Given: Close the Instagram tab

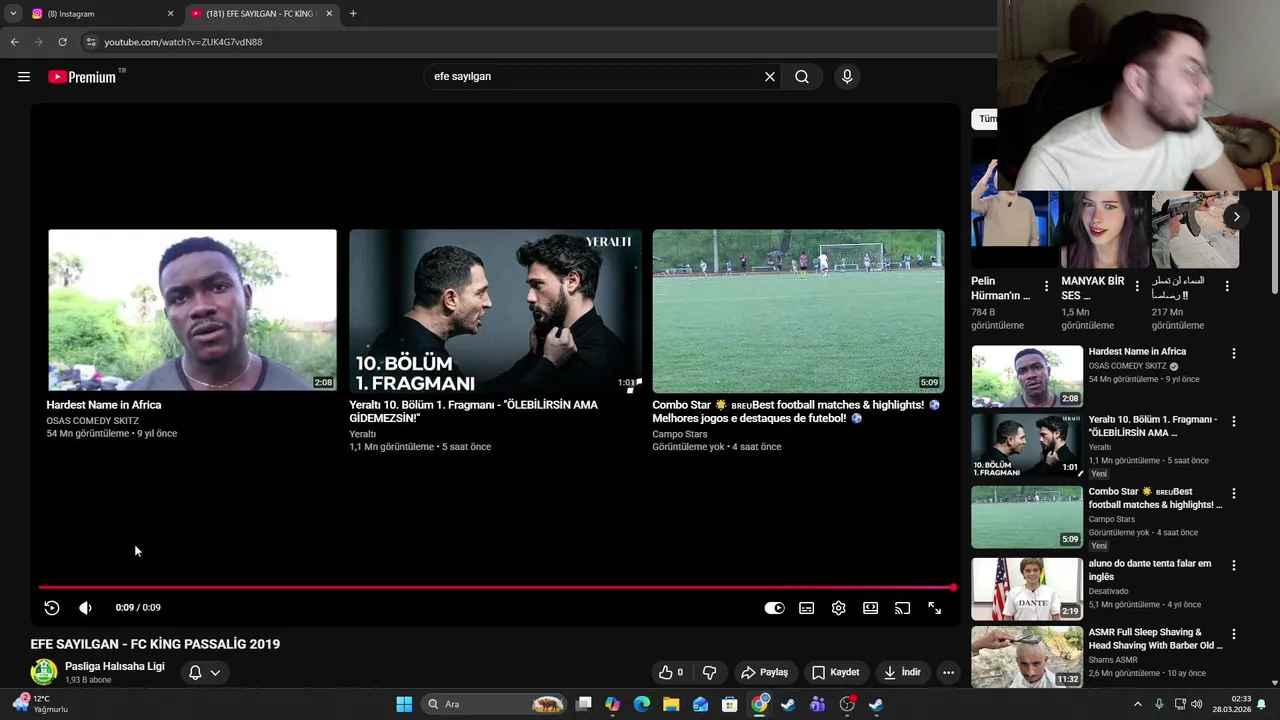Looking at the screenshot, I should tap(170, 14).
